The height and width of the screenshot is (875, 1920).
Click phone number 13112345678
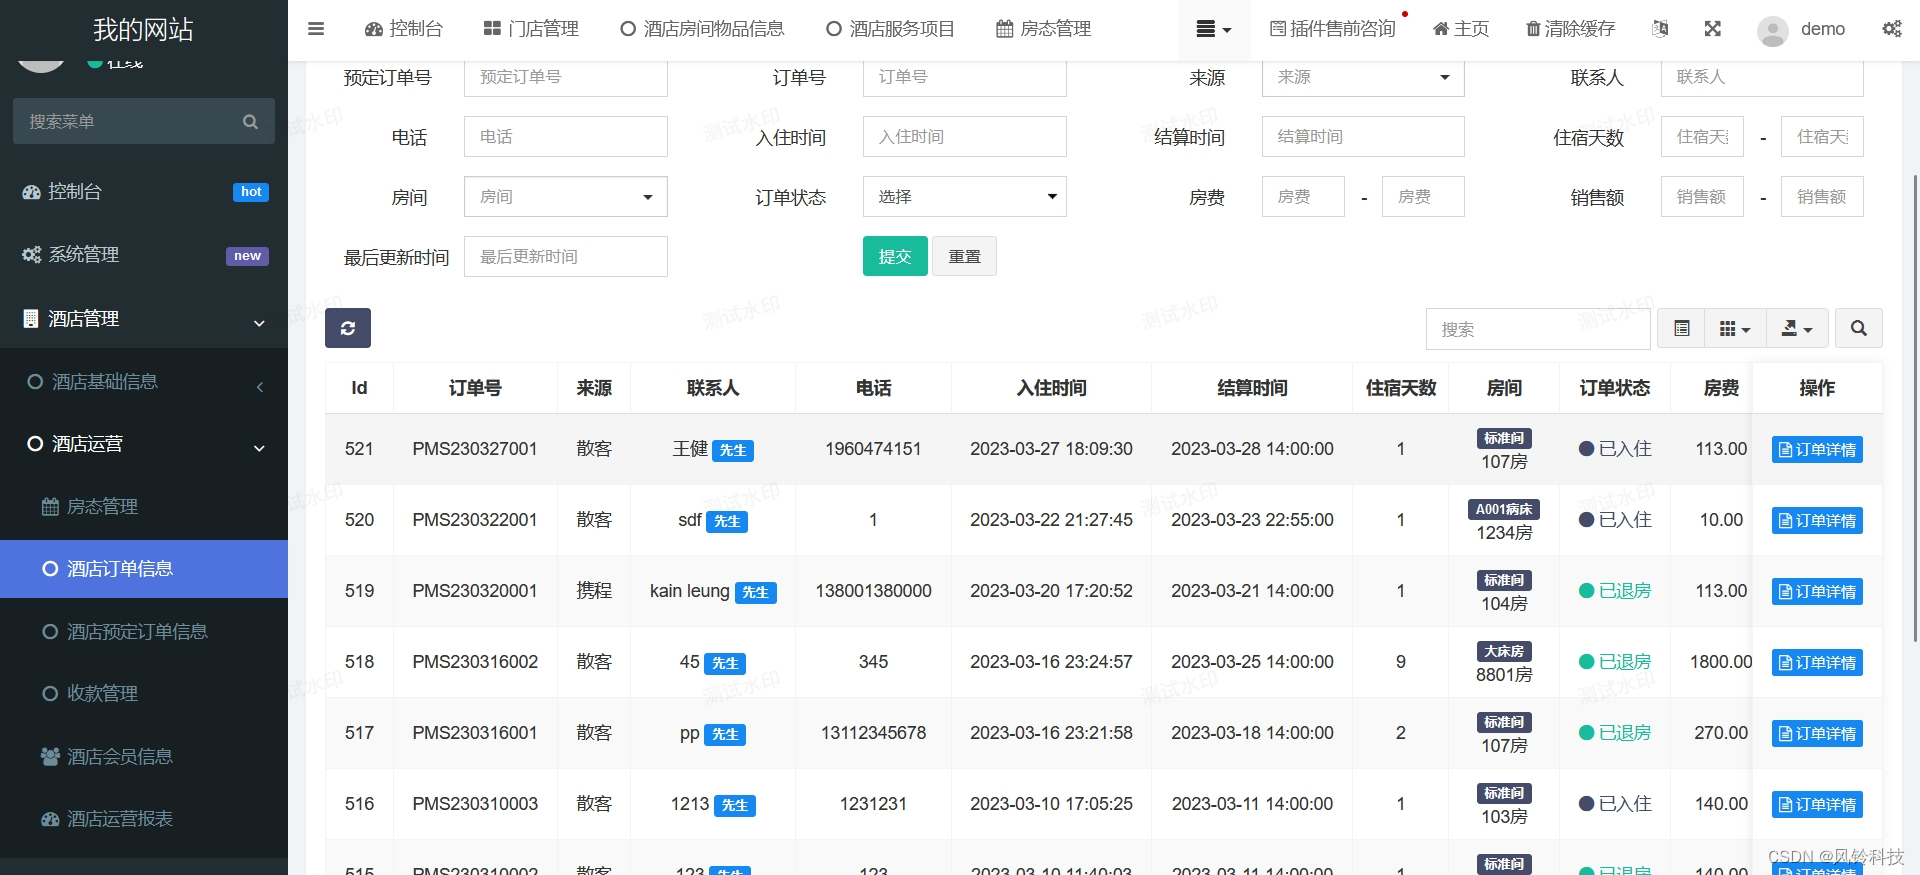(x=873, y=733)
